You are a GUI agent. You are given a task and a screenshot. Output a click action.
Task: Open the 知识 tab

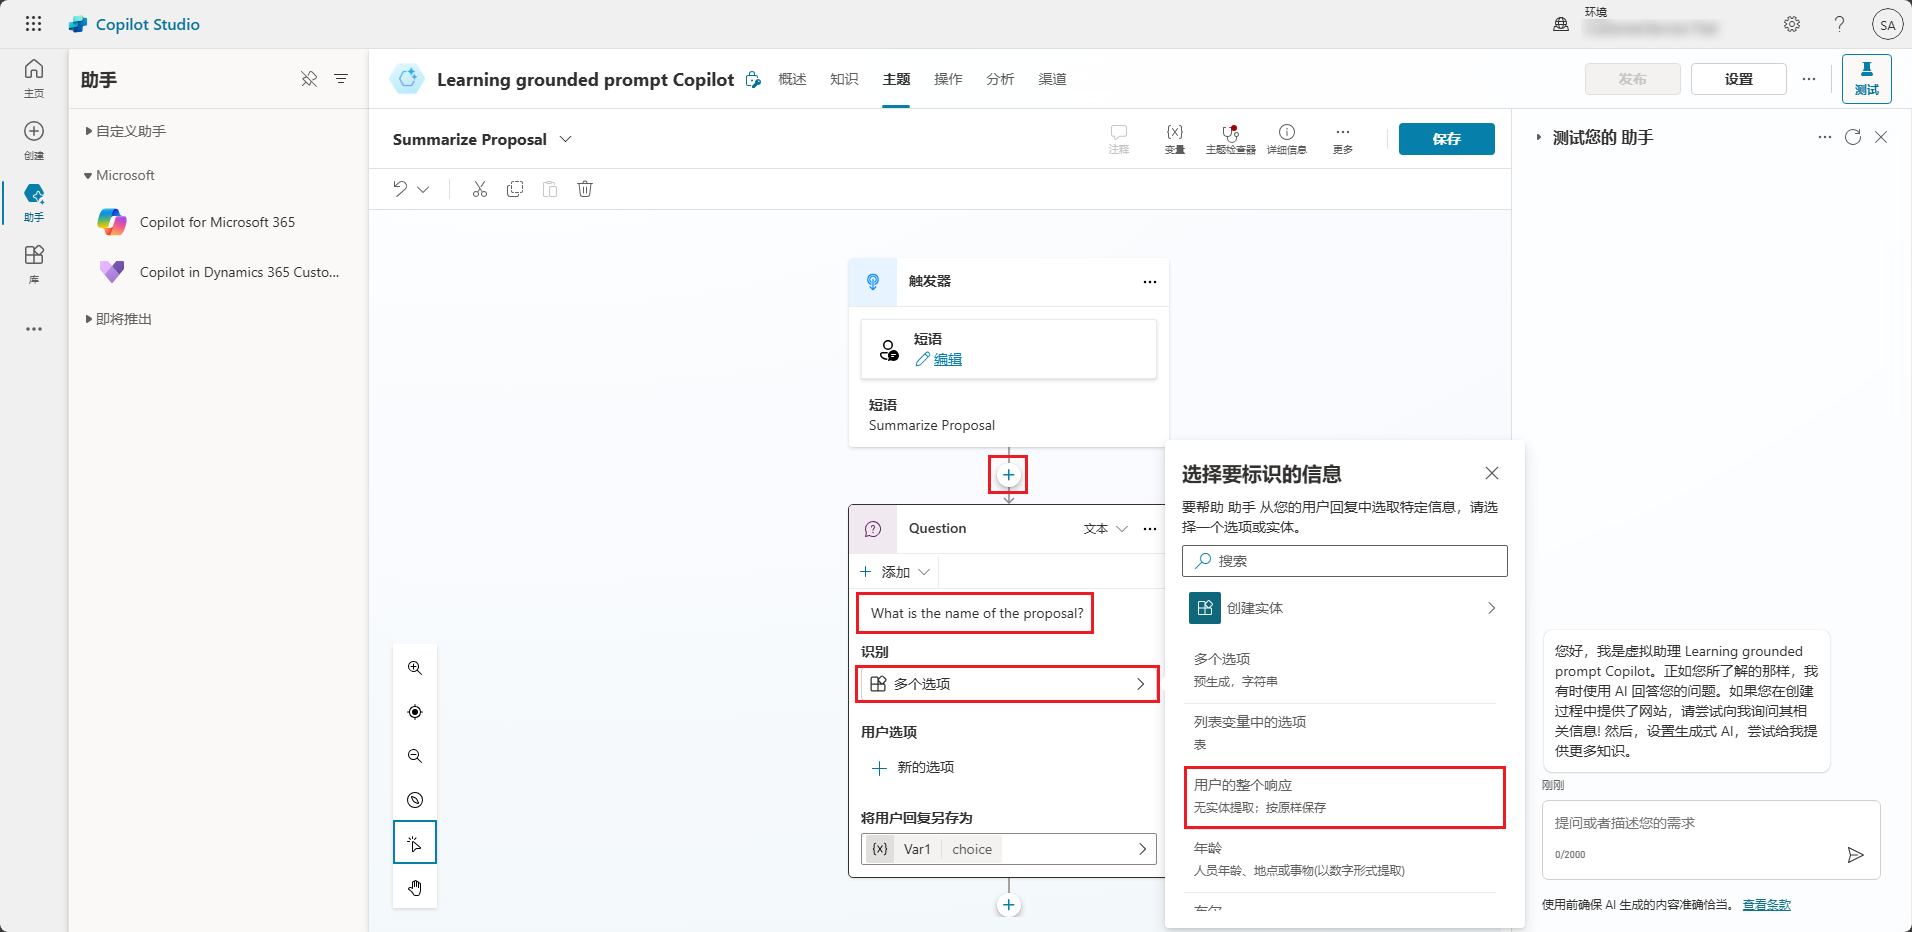(843, 79)
